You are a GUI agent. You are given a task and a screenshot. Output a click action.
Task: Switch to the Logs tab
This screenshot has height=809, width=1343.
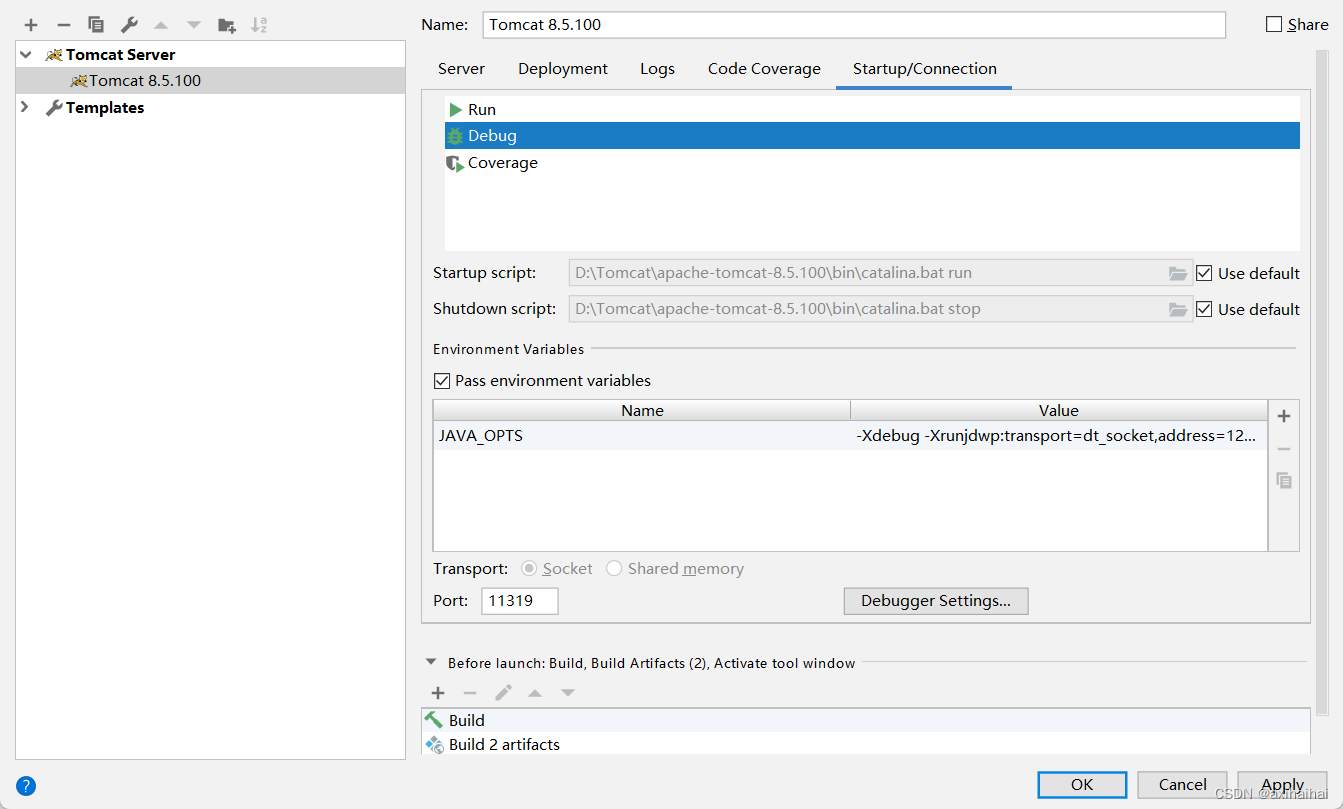pyautogui.click(x=657, y=69)
